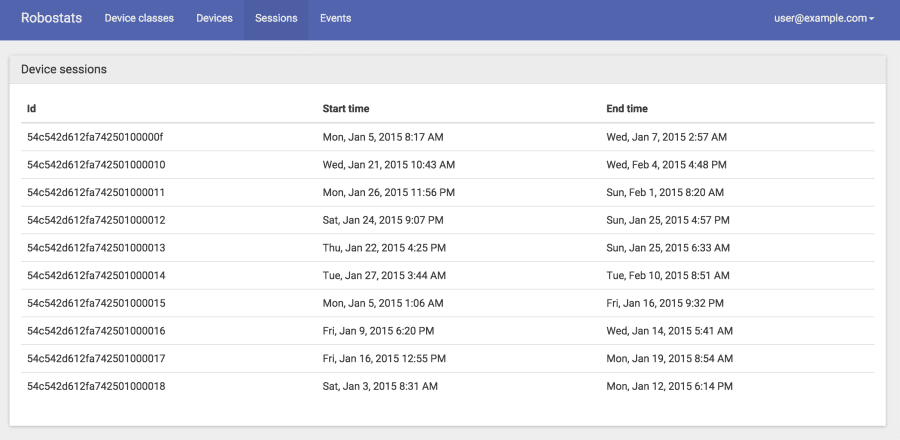Click the End time column header
Screen dimensions: 900x440
point(627,108)
